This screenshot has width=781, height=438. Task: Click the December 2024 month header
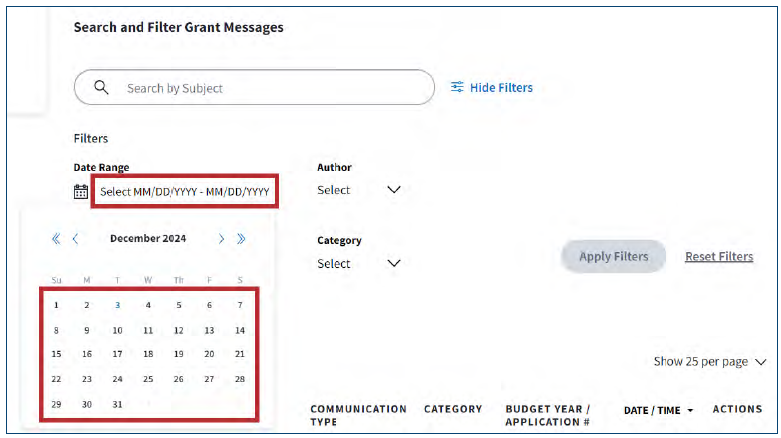click(148, 239)
